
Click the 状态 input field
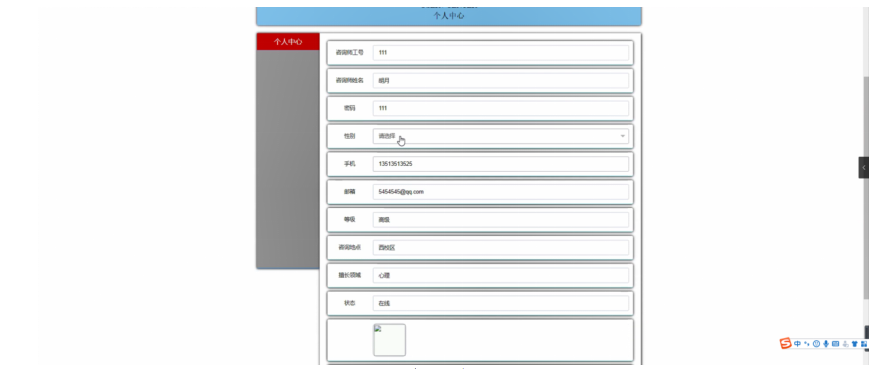tap(501, 303)
